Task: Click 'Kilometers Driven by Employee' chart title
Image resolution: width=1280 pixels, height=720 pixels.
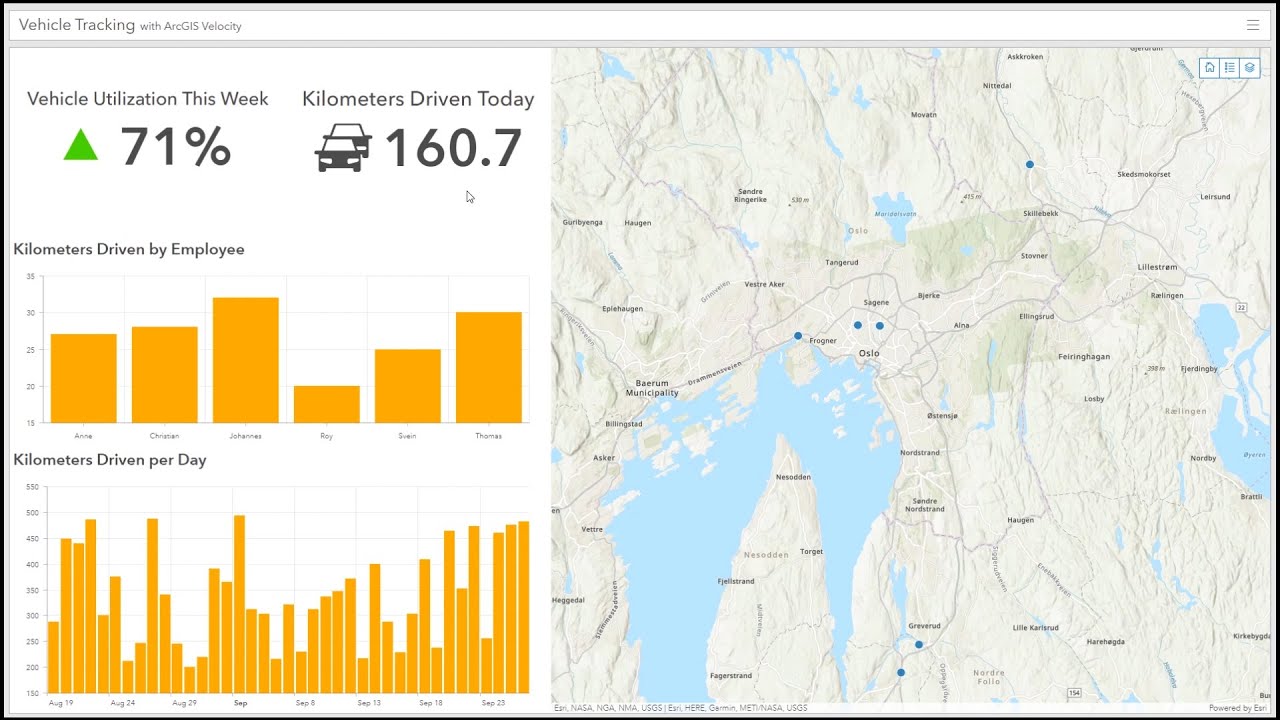Action: (129, 249)
